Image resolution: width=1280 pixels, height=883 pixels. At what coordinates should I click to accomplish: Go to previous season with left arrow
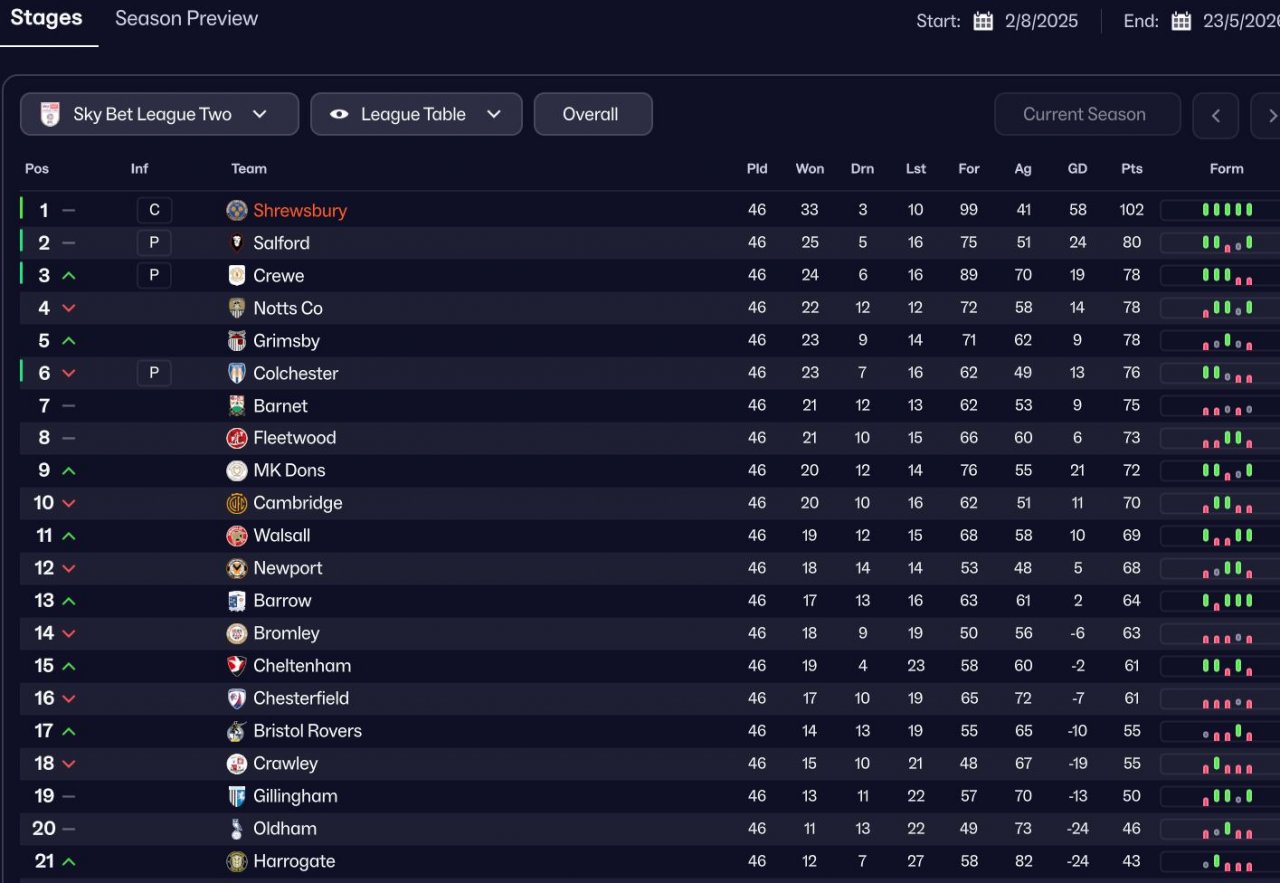click(x=1216, y=115)
